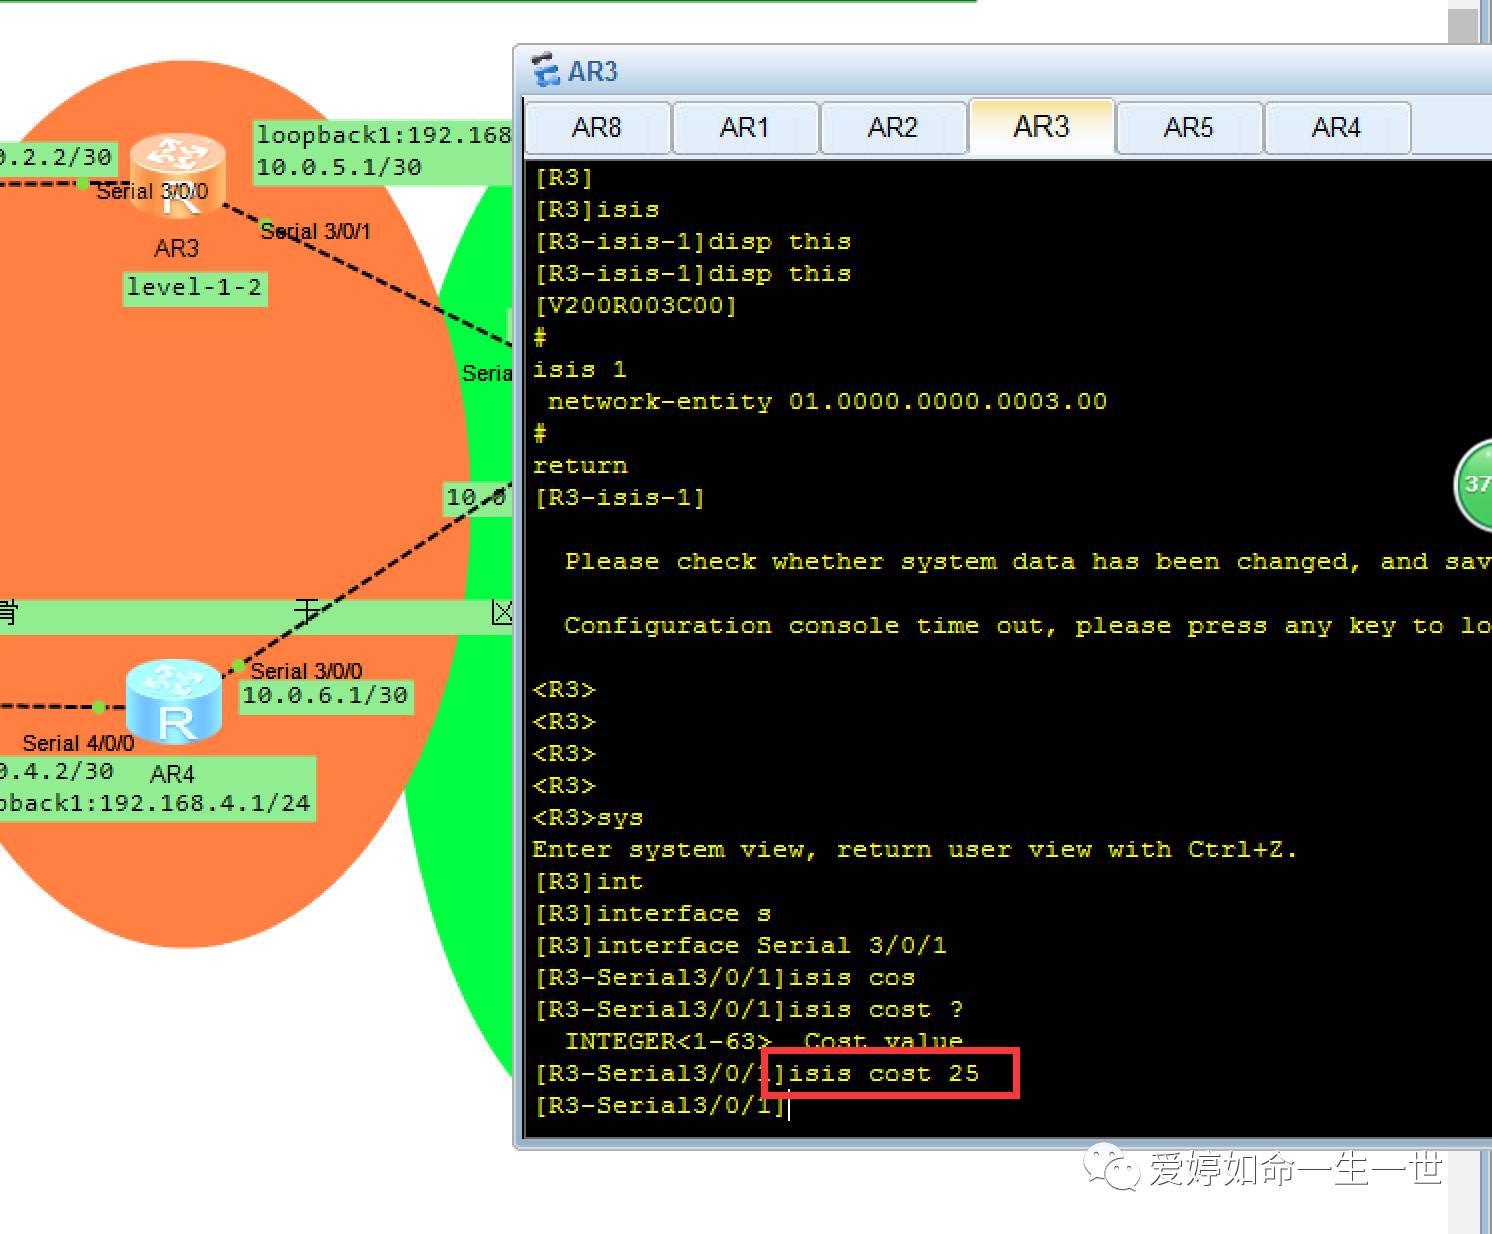Viewport: 1492px width, 1234px height.
Task: Click the green 37 circular badge
Action: point(1473,485)
